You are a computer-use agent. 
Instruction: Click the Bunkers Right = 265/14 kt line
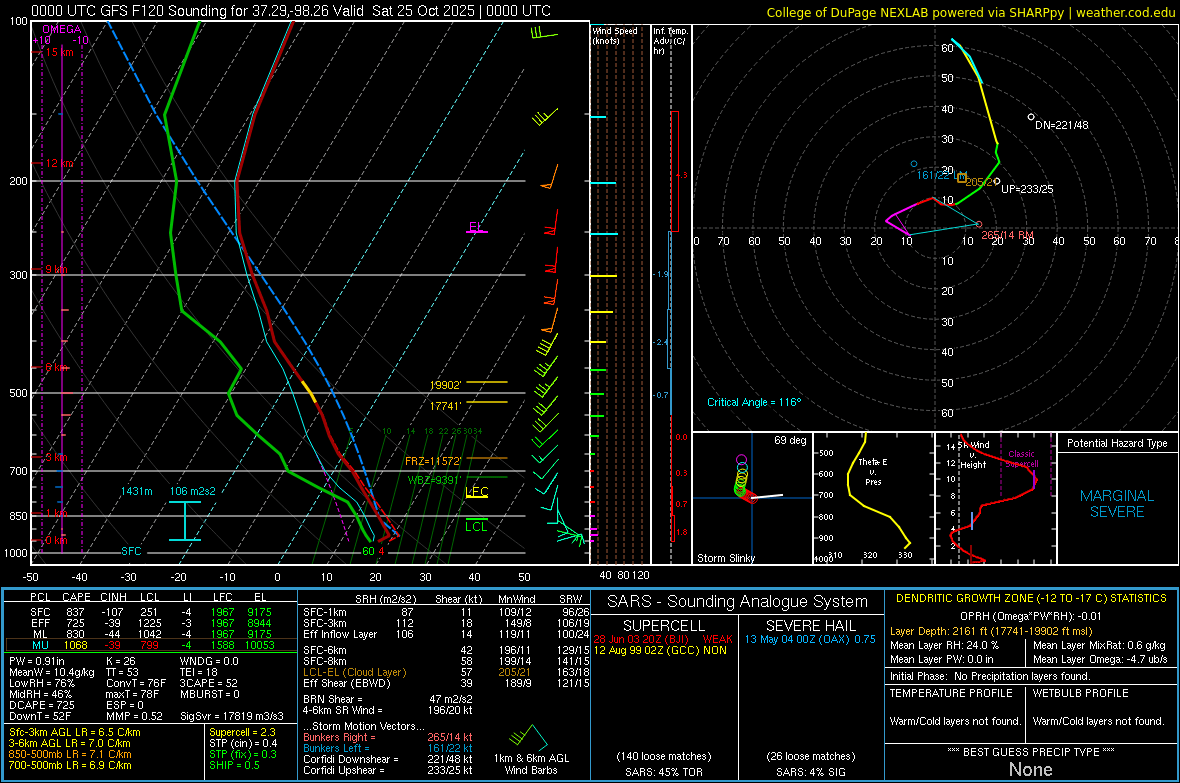click(x=388, y=737)
